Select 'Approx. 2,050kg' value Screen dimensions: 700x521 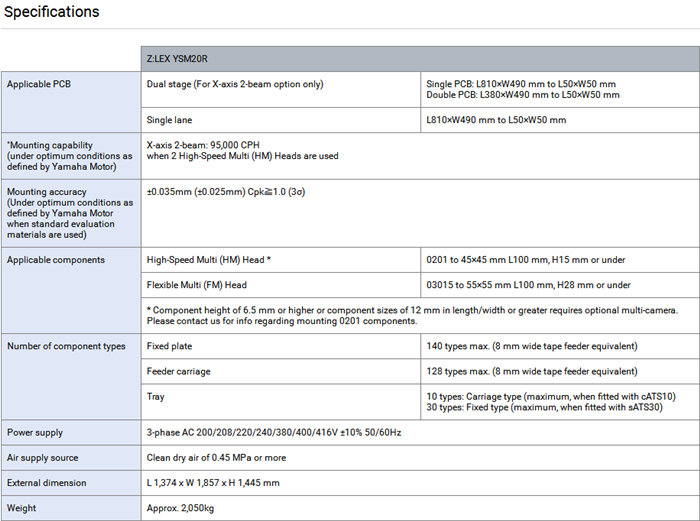click(180, 508)
